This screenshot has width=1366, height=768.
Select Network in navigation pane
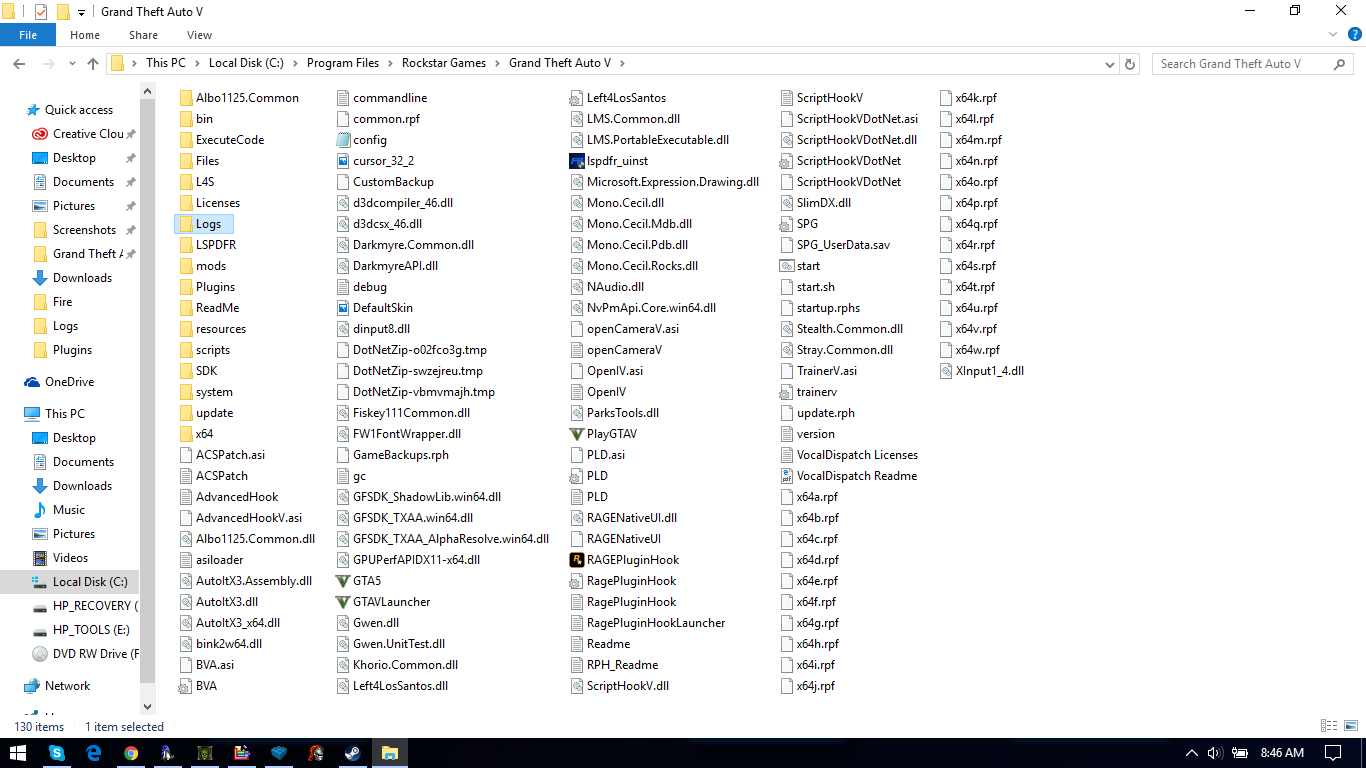click(67, 686)
